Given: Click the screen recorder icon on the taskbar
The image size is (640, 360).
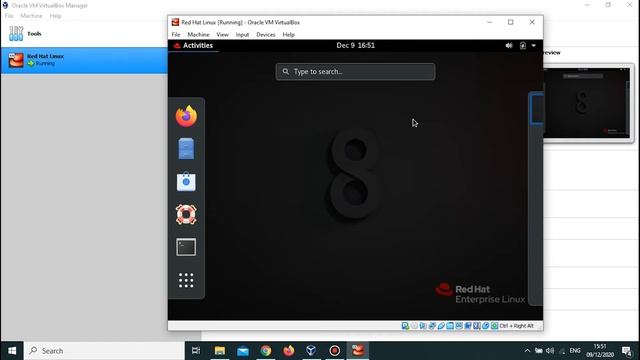Looking at the screenshot, I should click(334, 351).
